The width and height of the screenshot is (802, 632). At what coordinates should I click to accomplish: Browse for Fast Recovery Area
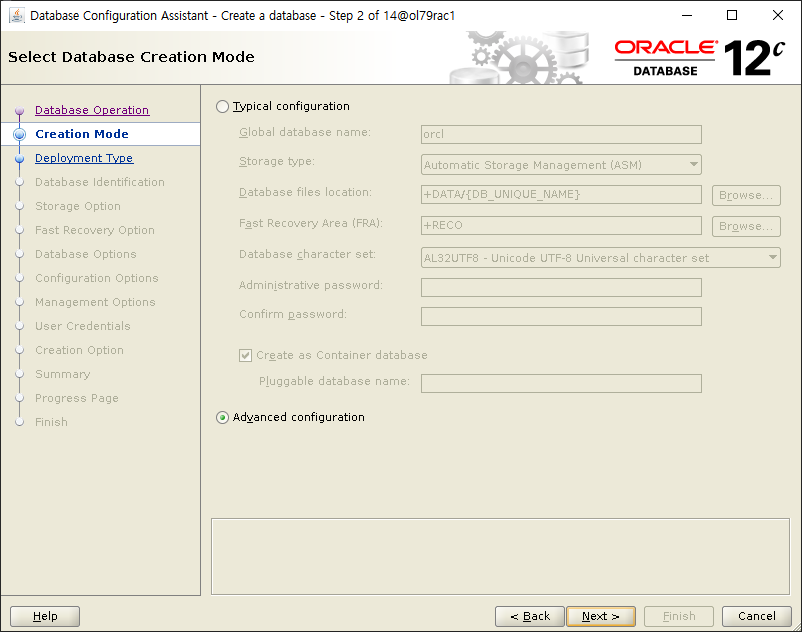(746, 227)
